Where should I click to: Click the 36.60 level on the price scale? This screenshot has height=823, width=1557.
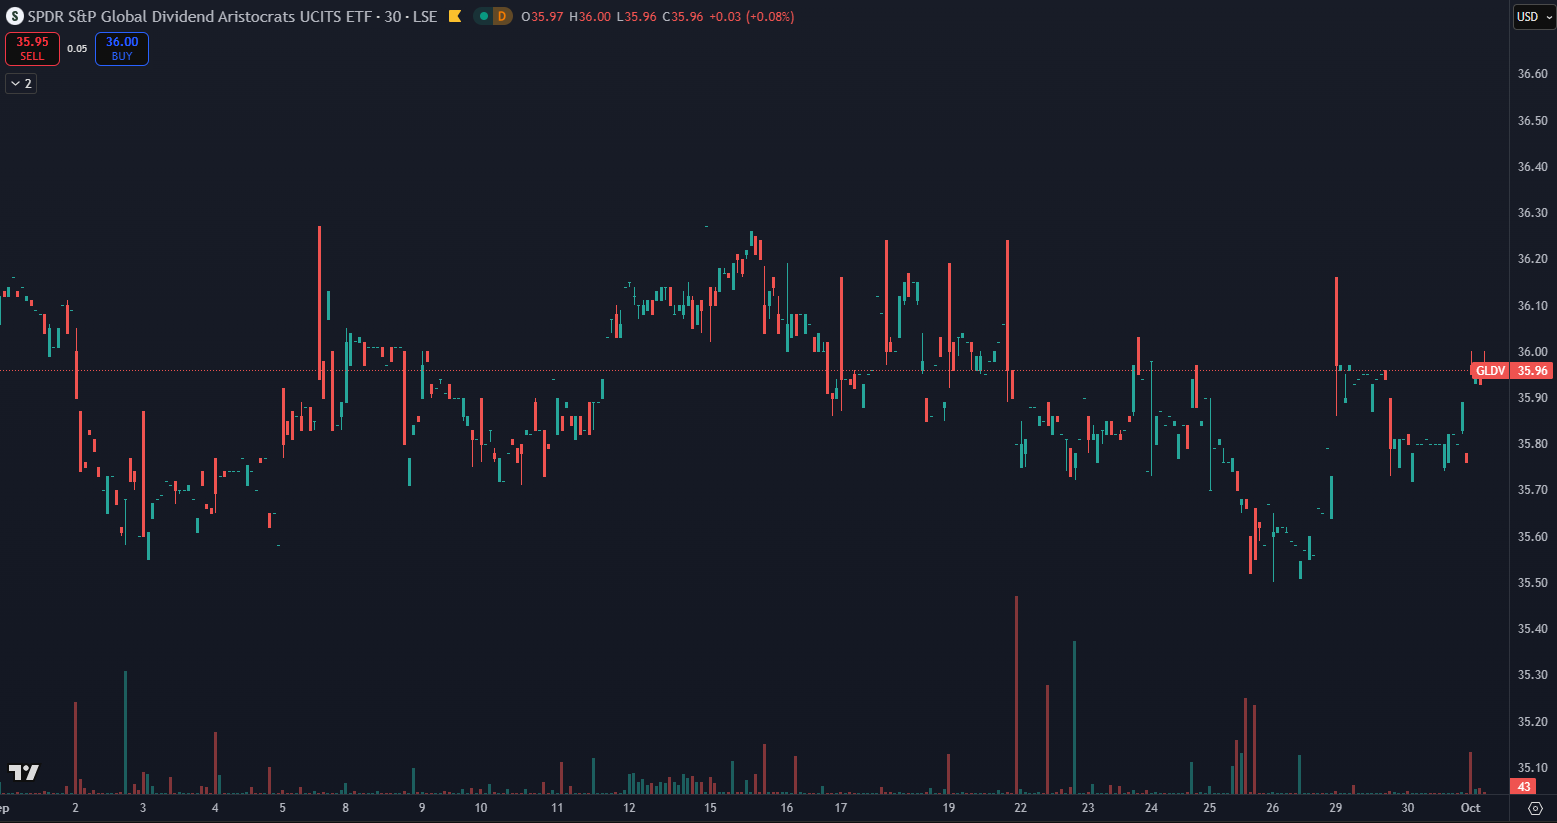point(1532,74)
